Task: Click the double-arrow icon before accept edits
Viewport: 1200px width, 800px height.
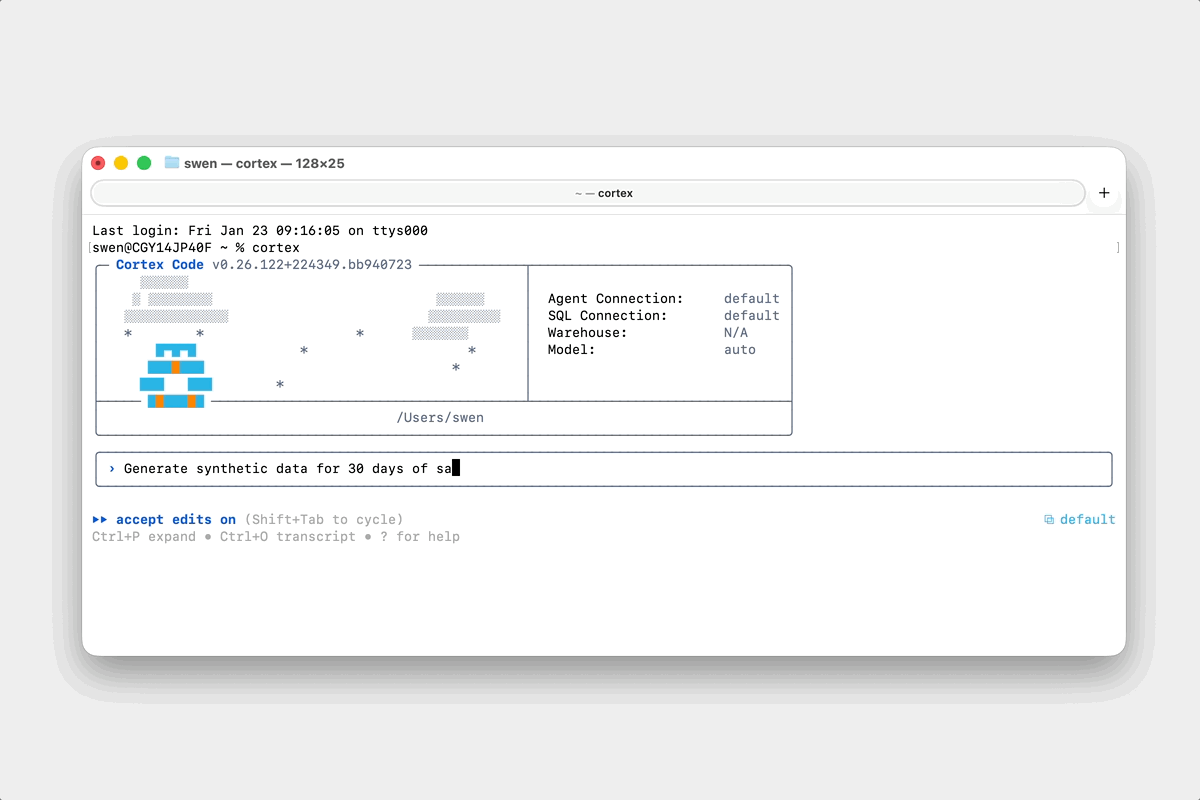Action: [100, 520]
